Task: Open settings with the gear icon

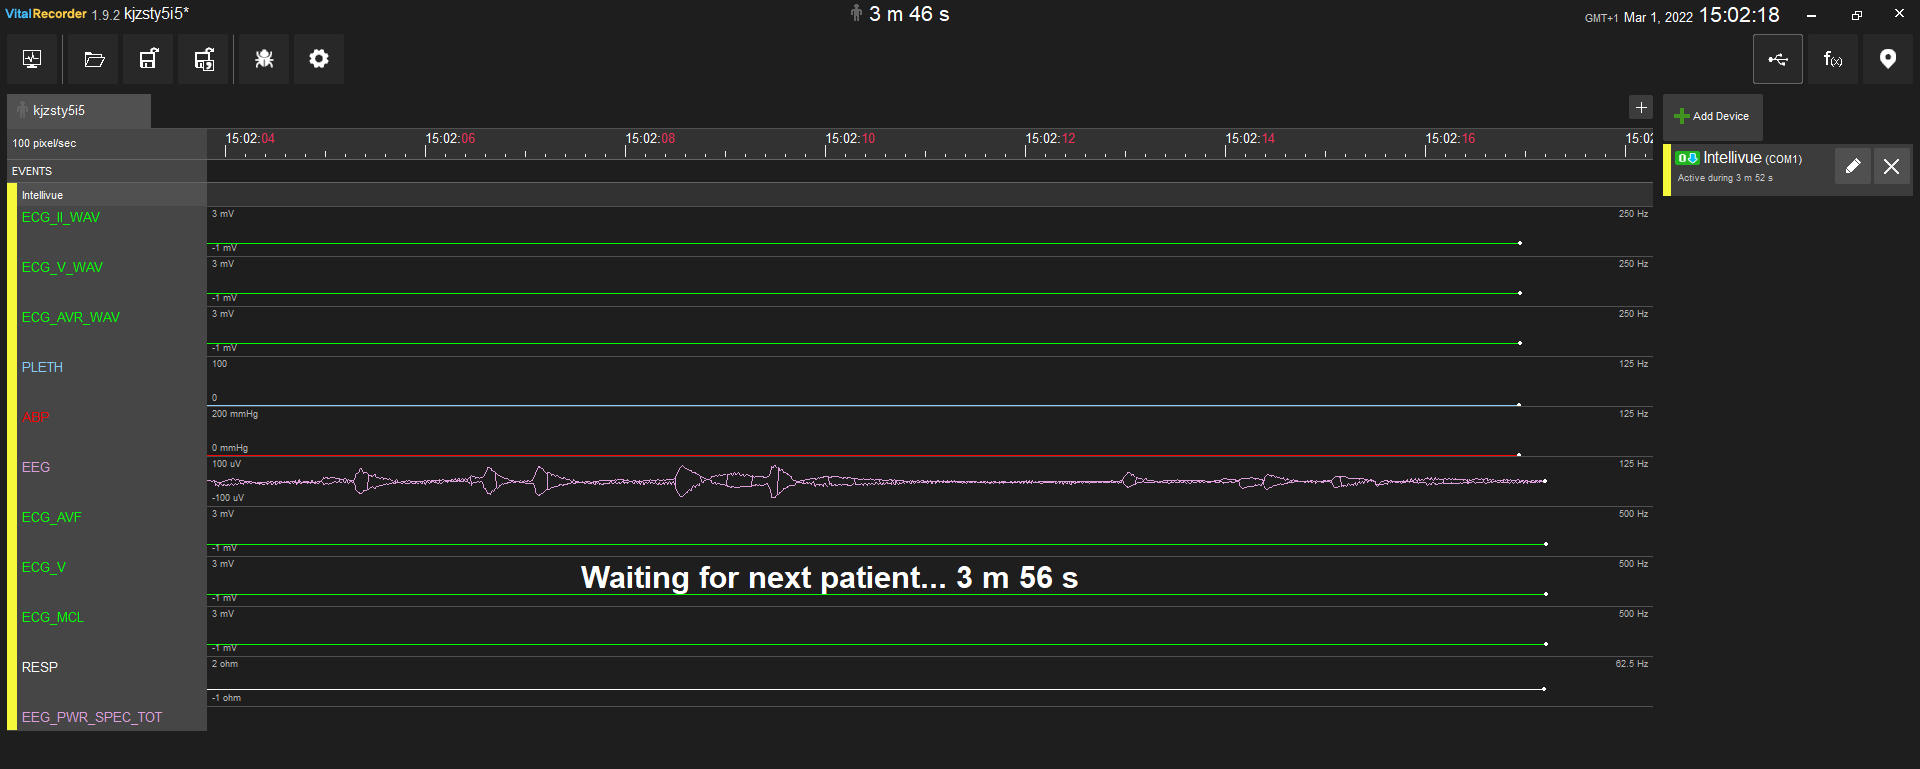Action: (319, 59)
